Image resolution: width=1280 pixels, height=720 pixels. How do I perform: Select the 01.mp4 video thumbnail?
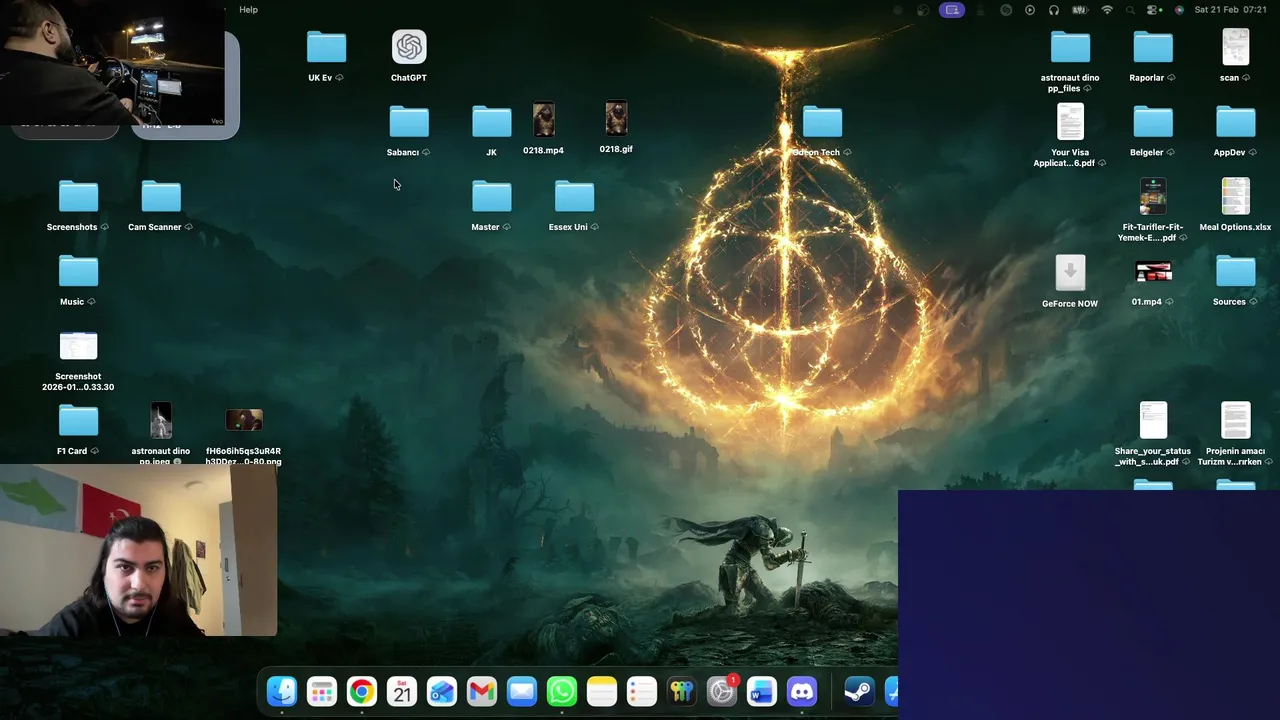[x=1153, y=272]
